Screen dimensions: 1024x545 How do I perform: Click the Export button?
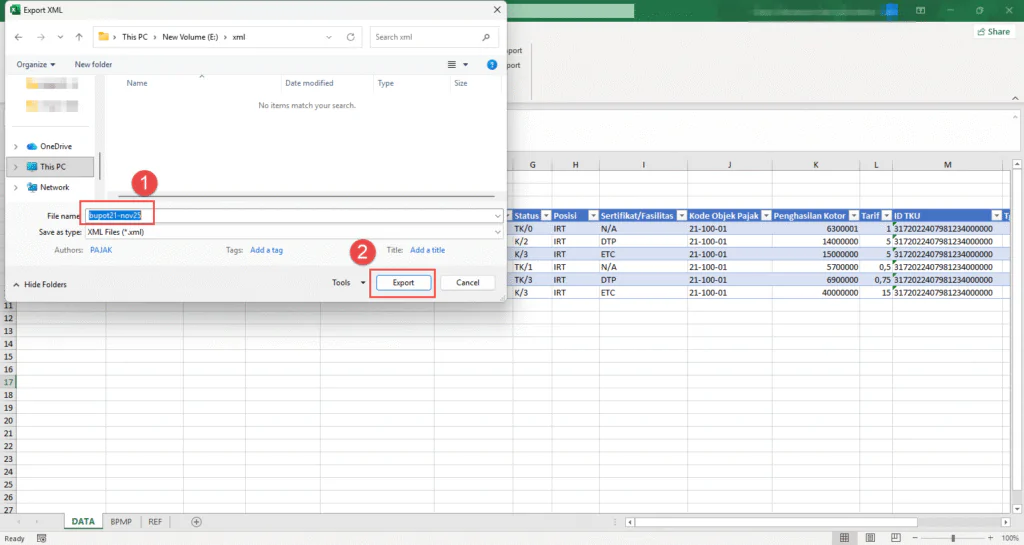pyautogui.click(x=403, y=283)
